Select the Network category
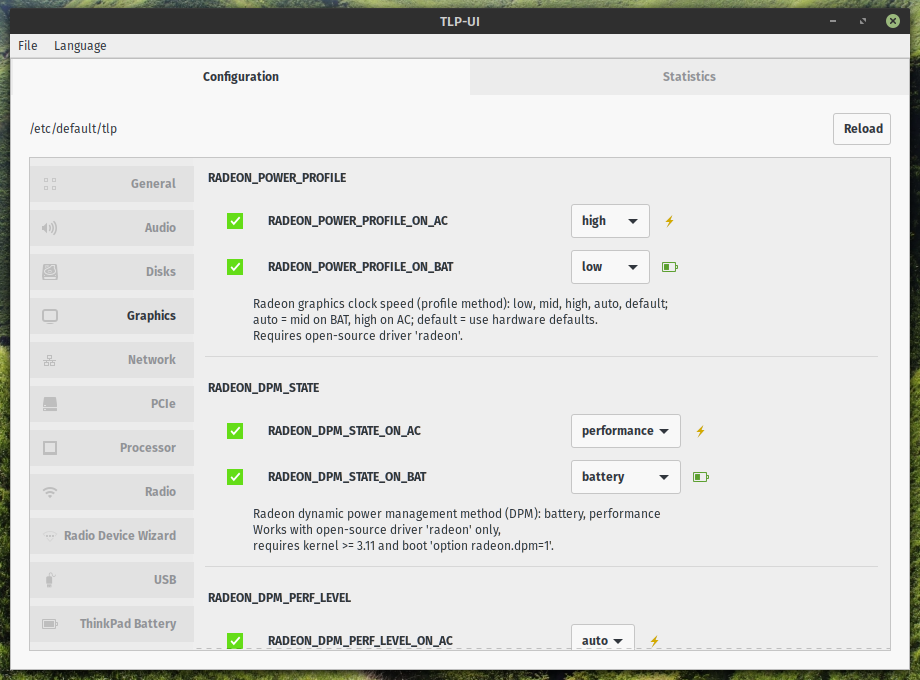 point(112,360)
